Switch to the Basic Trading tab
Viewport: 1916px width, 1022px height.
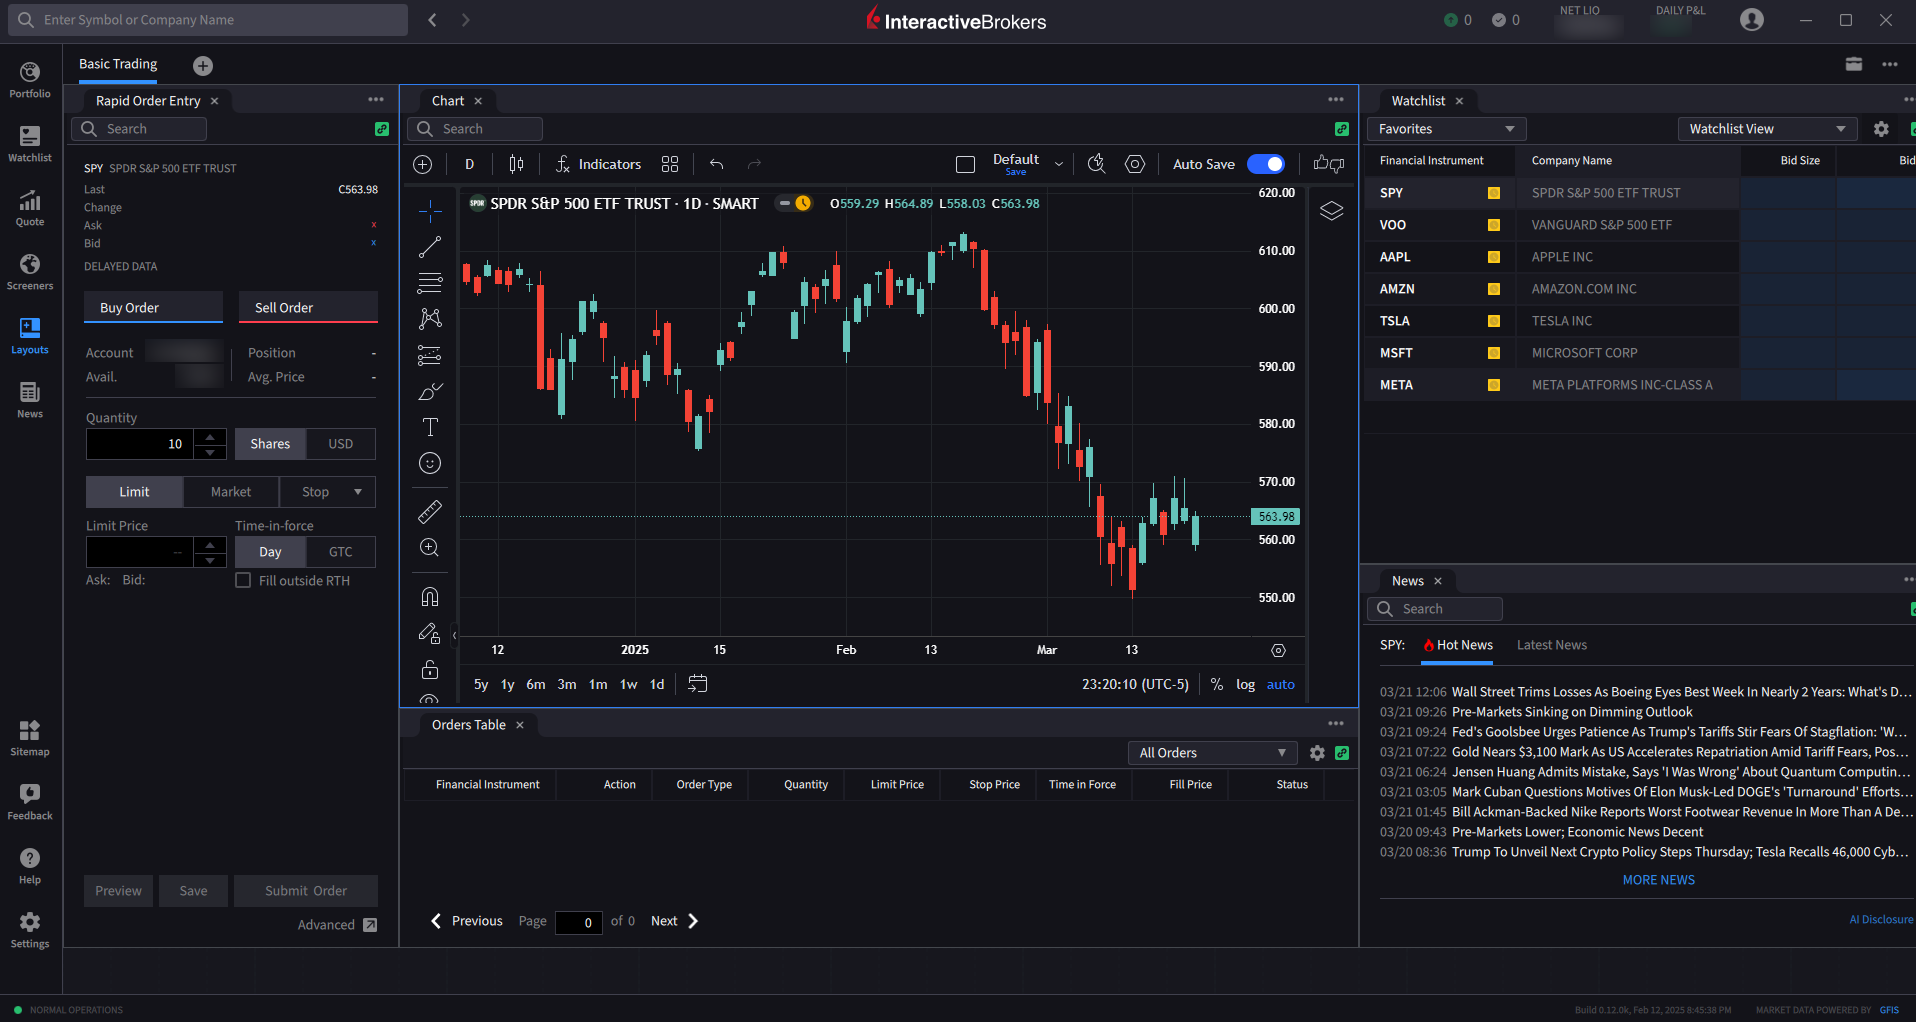(x=118, y=64)
